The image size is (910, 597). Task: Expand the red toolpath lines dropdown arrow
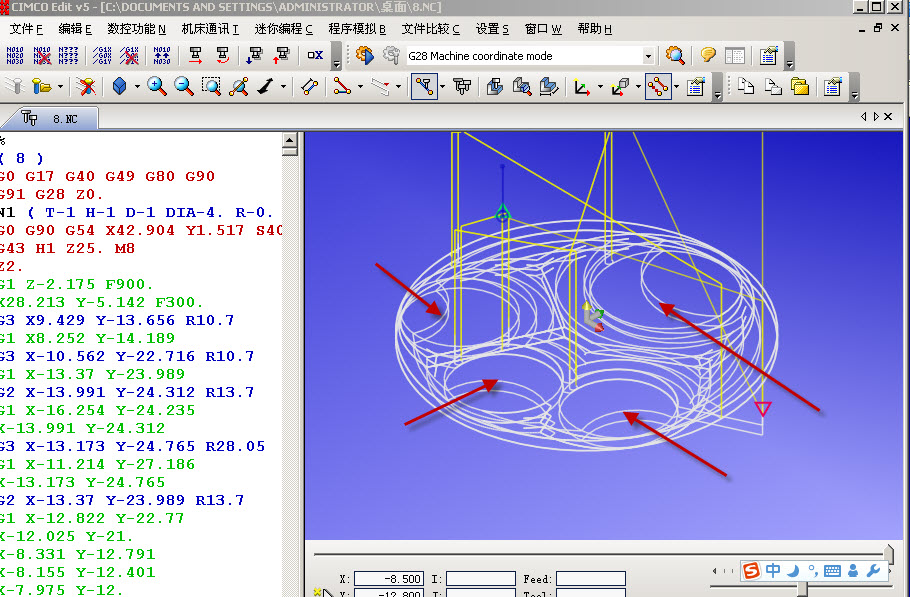pos(360,87)
